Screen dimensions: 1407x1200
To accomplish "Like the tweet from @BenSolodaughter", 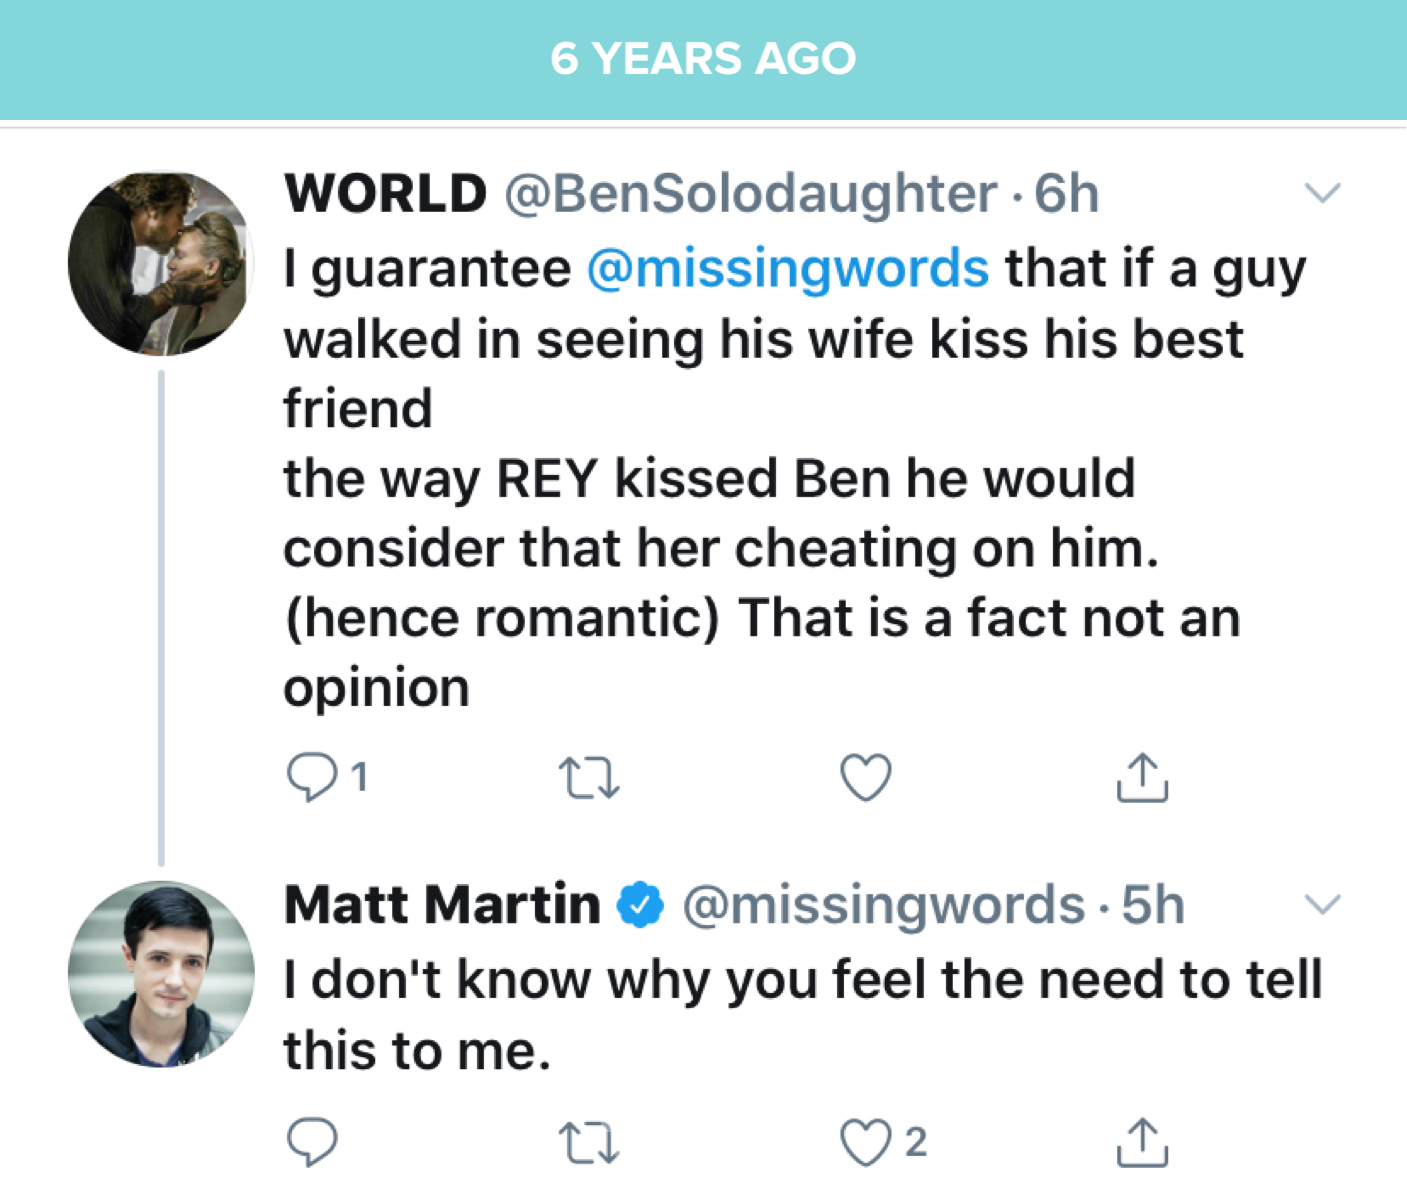I will click(x=865, y=778).
